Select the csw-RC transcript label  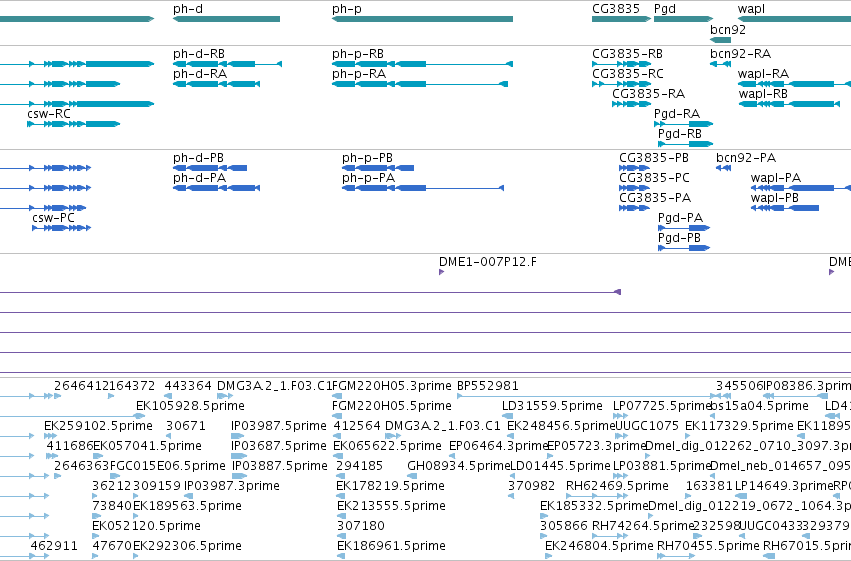tap(49, 114)
